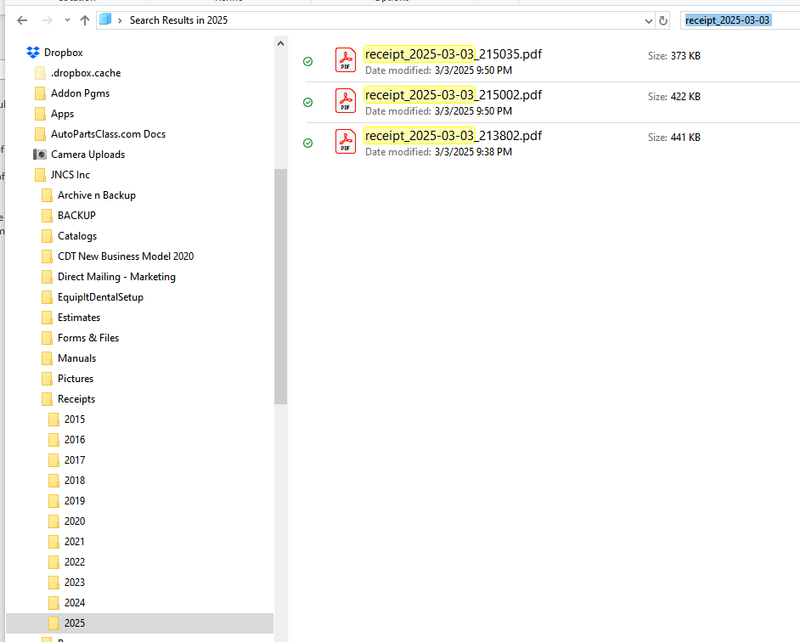Screen dimensions: 800x642
Task: Open the 2020 receipts folder
Action: pyautogui.click(x=74, y=522)
